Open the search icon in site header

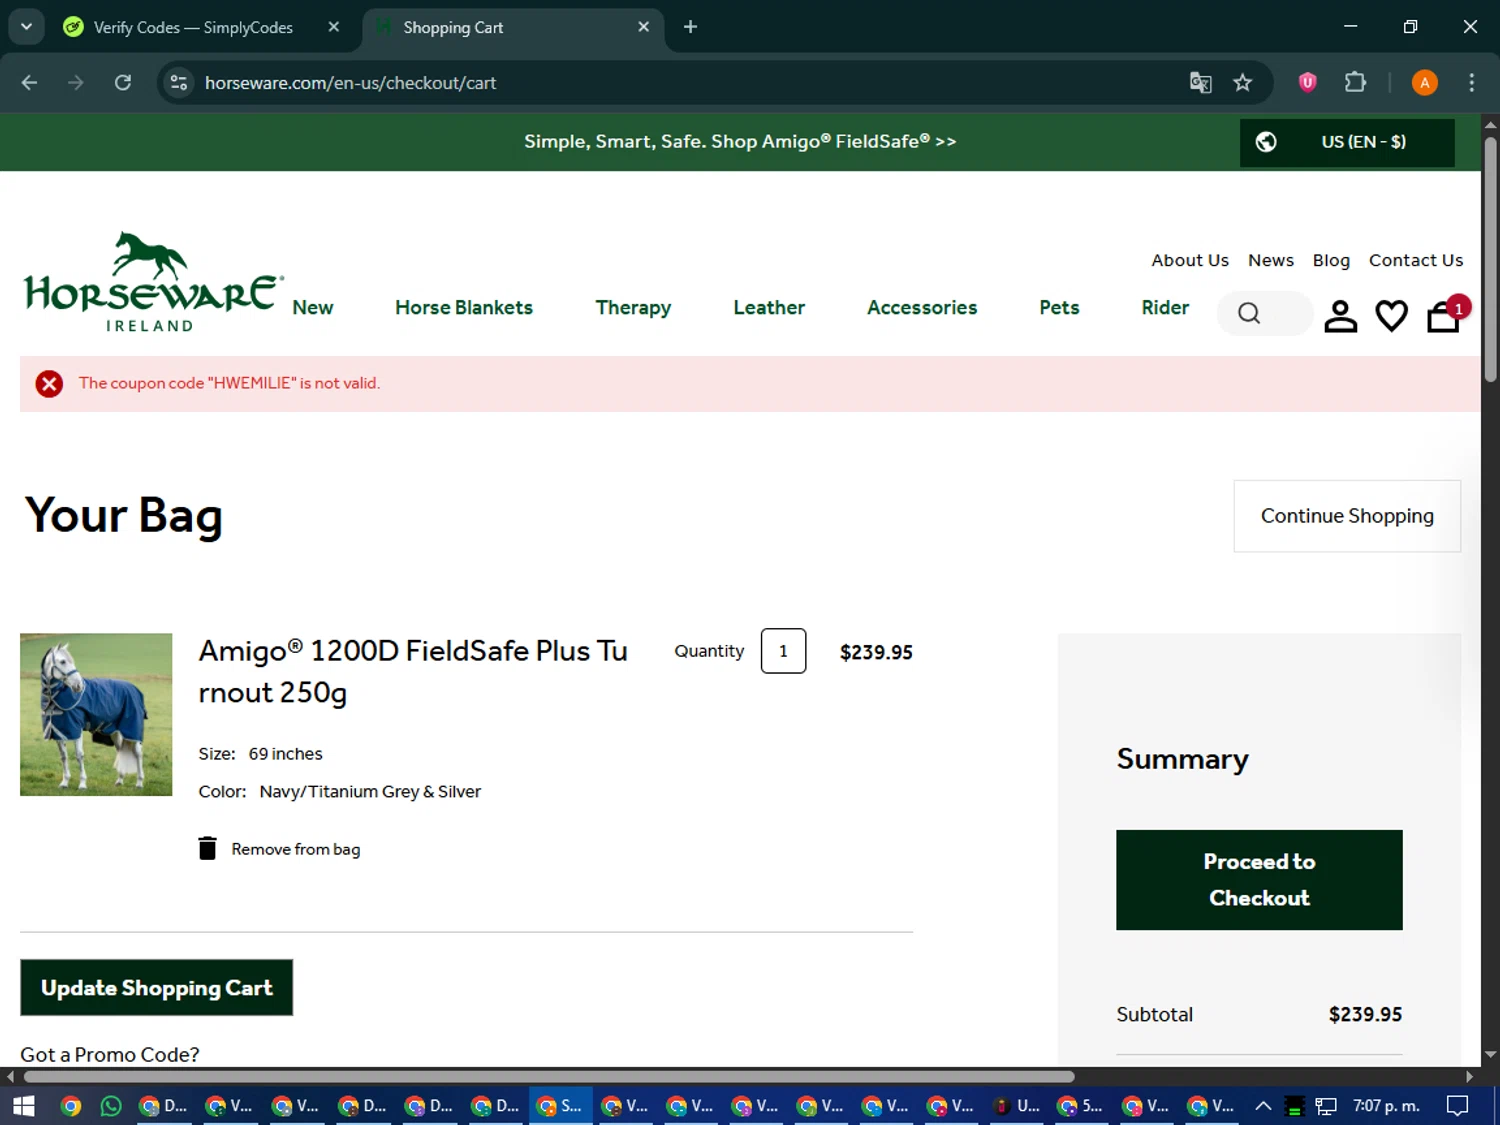(x=1249, y=314)
